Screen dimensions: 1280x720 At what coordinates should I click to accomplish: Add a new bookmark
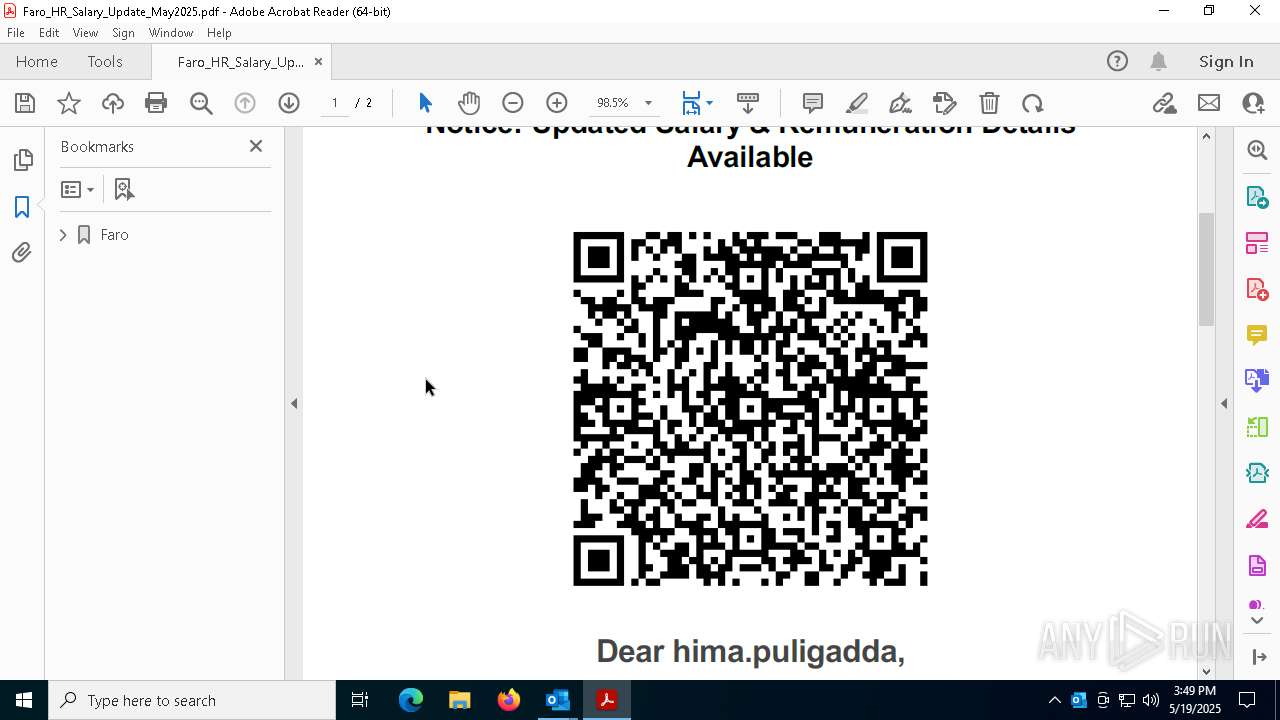124,189
